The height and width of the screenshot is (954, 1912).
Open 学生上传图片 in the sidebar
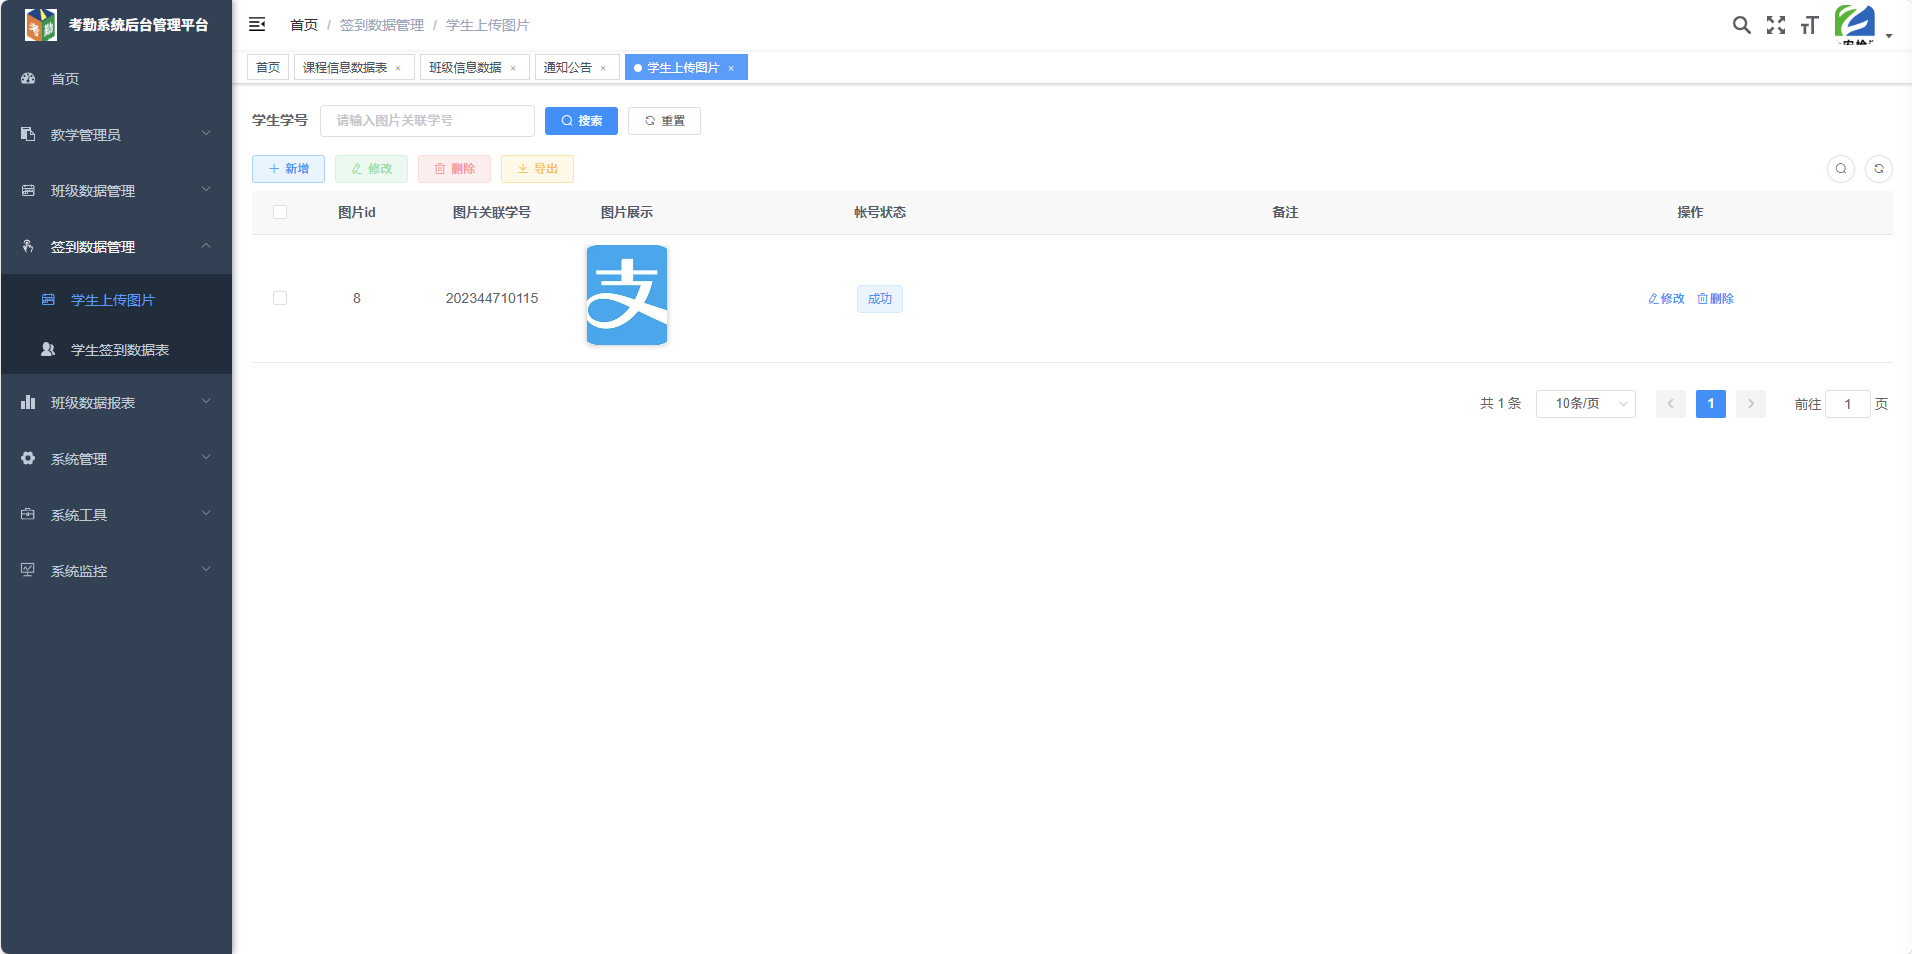coord(116,299)
